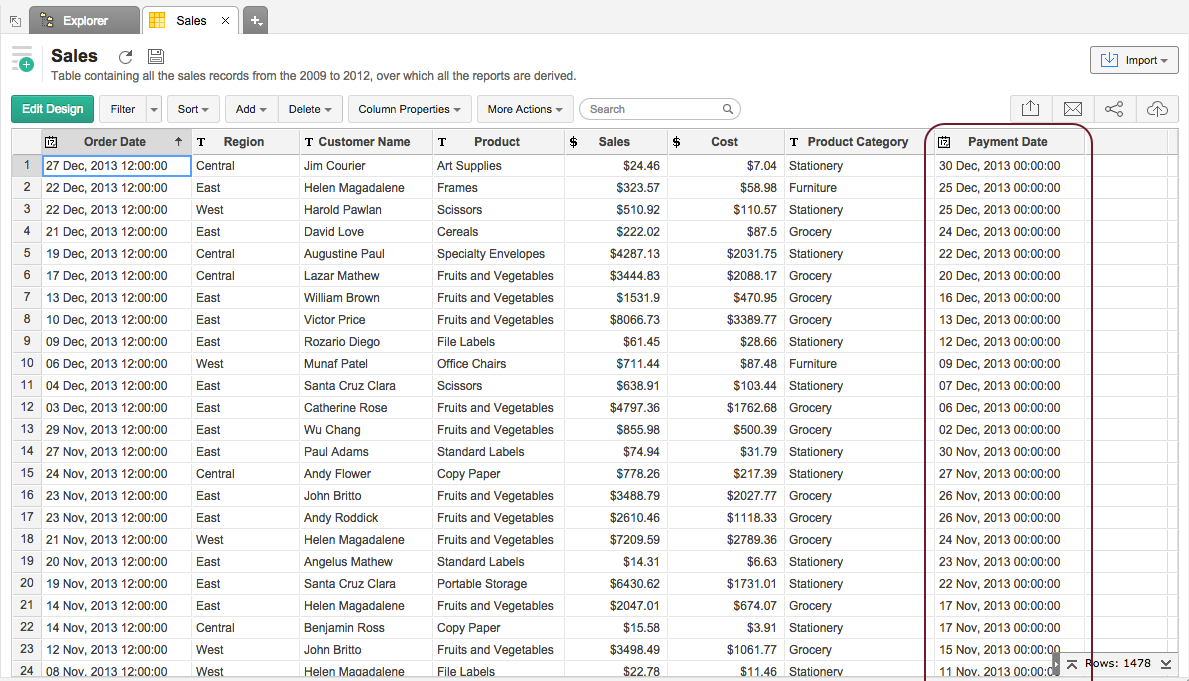Jump to first row using top arrow
This screenshot has height=681, width=1189.
click(x=1071, y=664)
